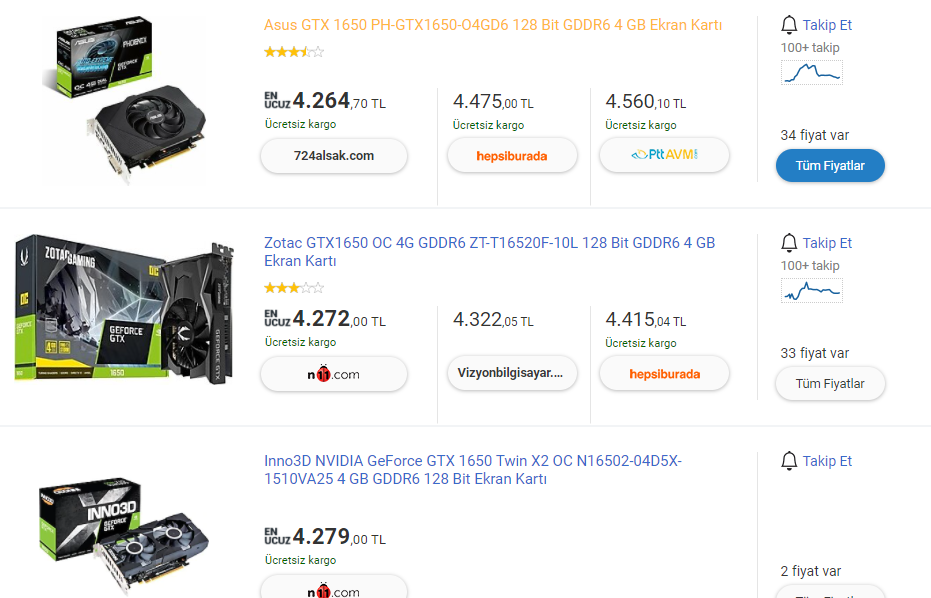Open the n11.com offer for Zotac card

coord(334,374)
